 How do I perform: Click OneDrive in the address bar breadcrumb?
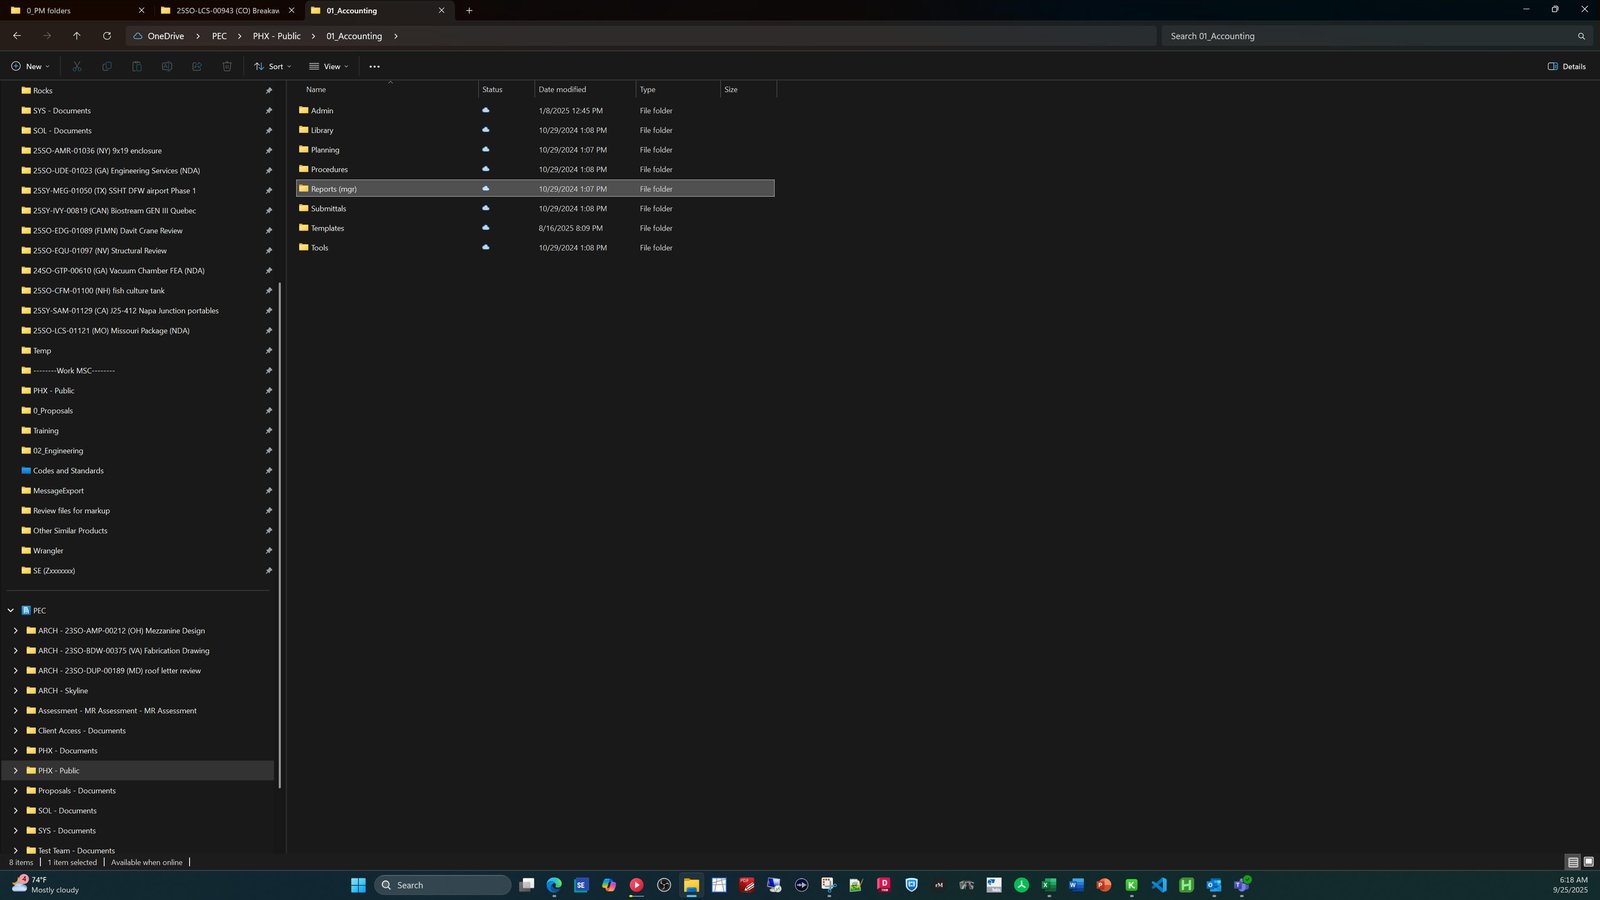[166, 36]
